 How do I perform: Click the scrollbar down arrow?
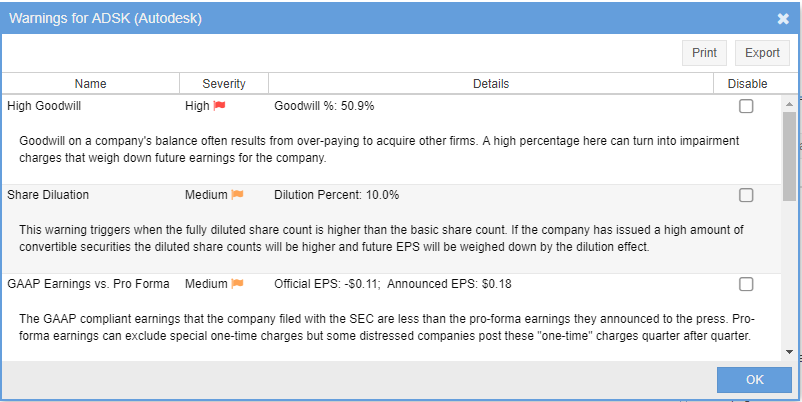click(x=790, y=352)
